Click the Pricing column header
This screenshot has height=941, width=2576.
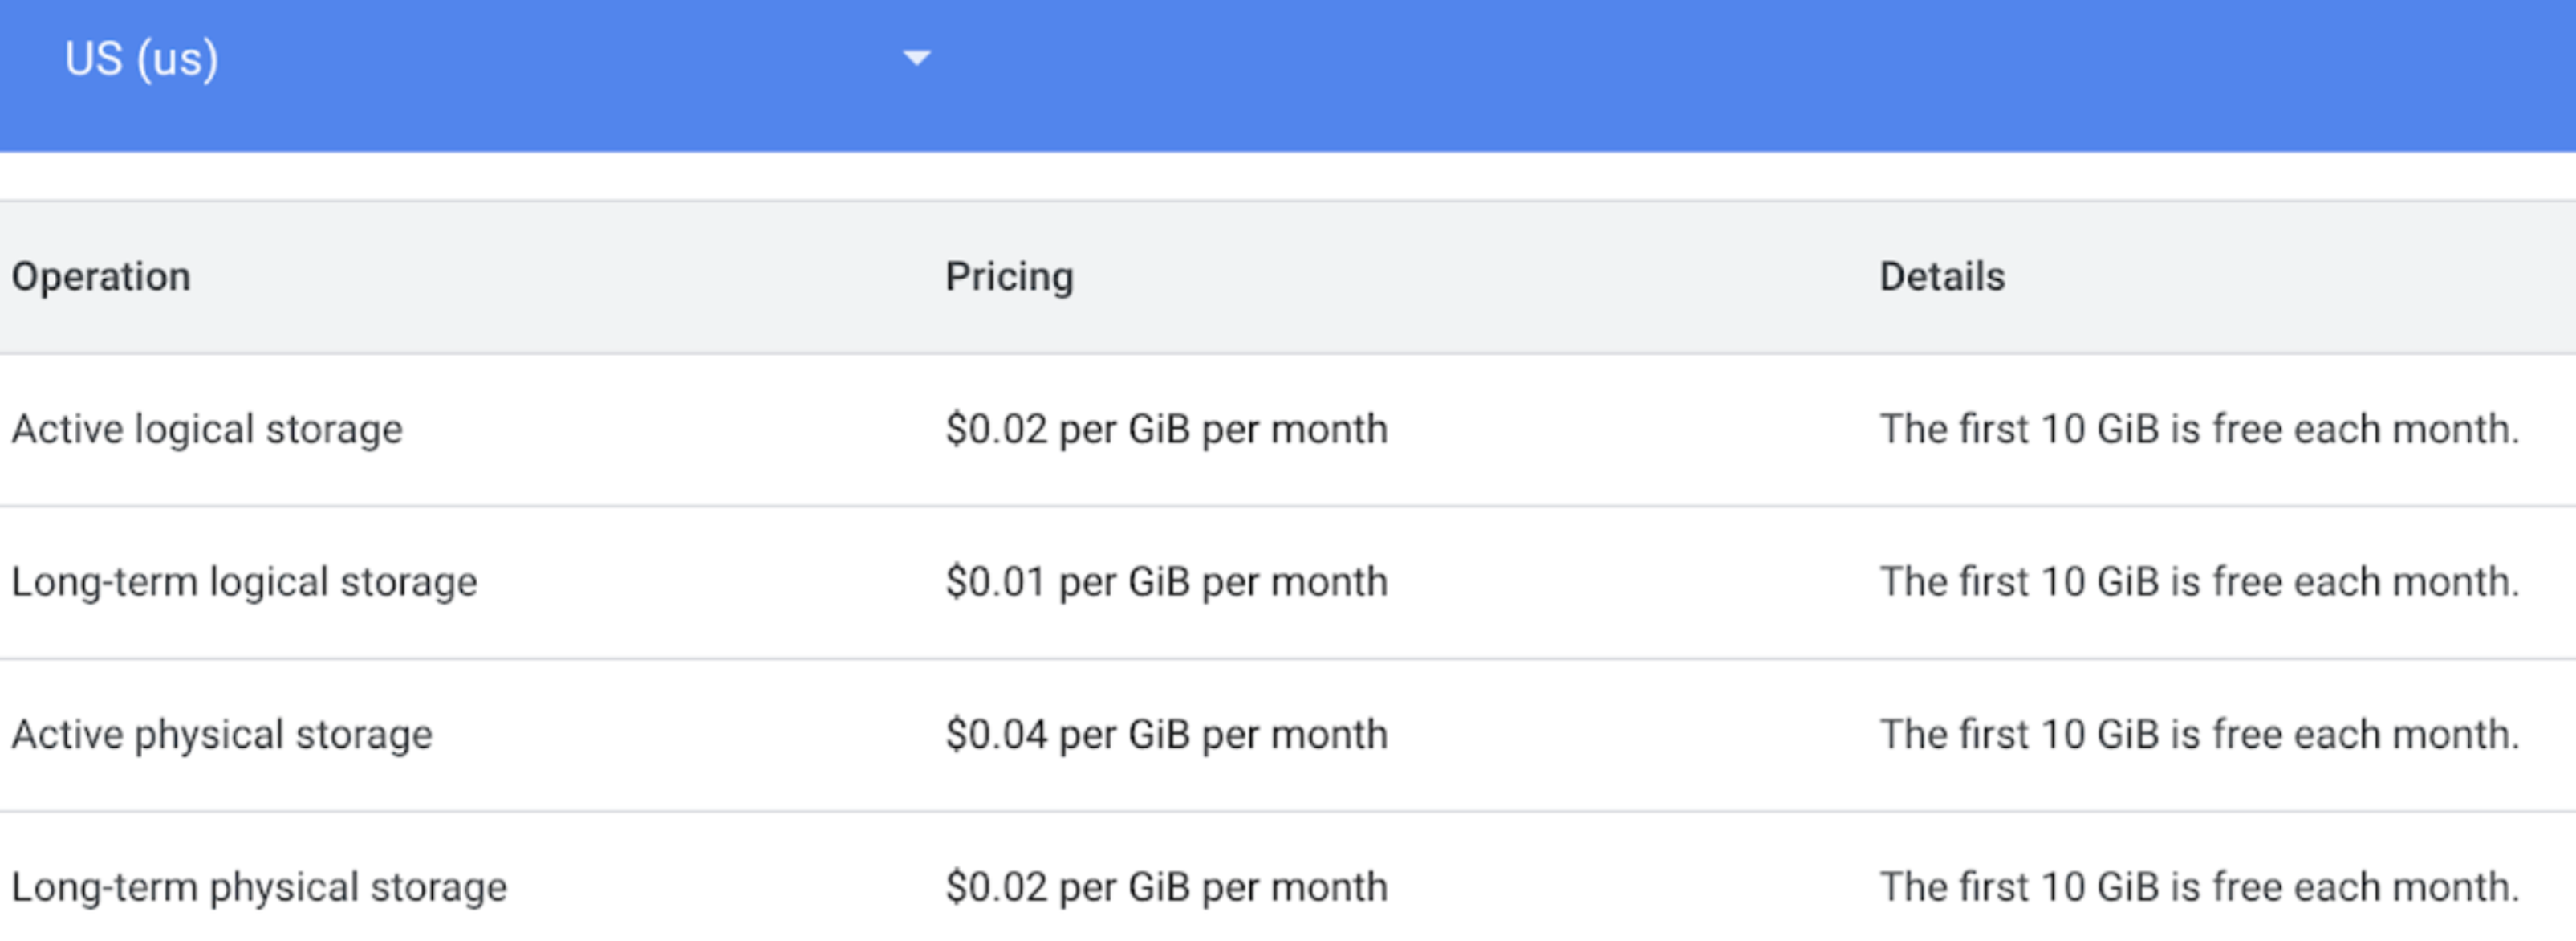[x=1009, y=277]
